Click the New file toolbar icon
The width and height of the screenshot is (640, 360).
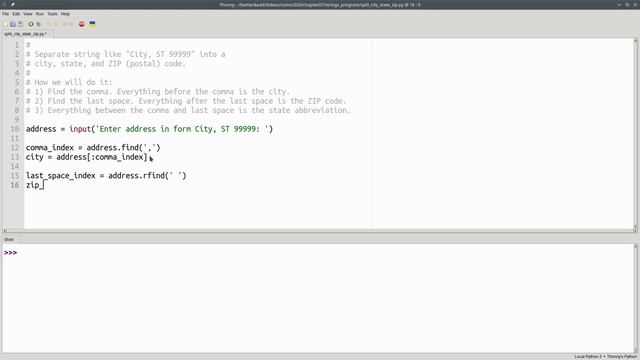pos(6,24)
